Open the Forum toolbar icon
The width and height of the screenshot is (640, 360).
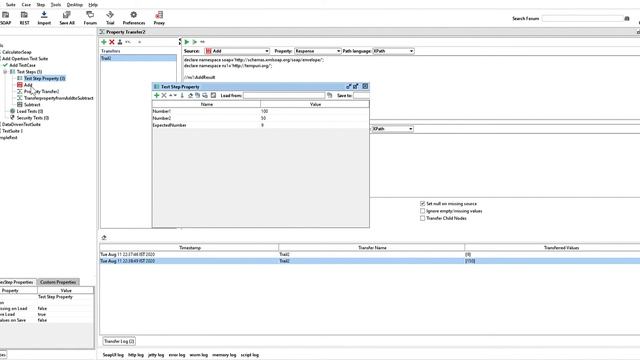[90, 15]
